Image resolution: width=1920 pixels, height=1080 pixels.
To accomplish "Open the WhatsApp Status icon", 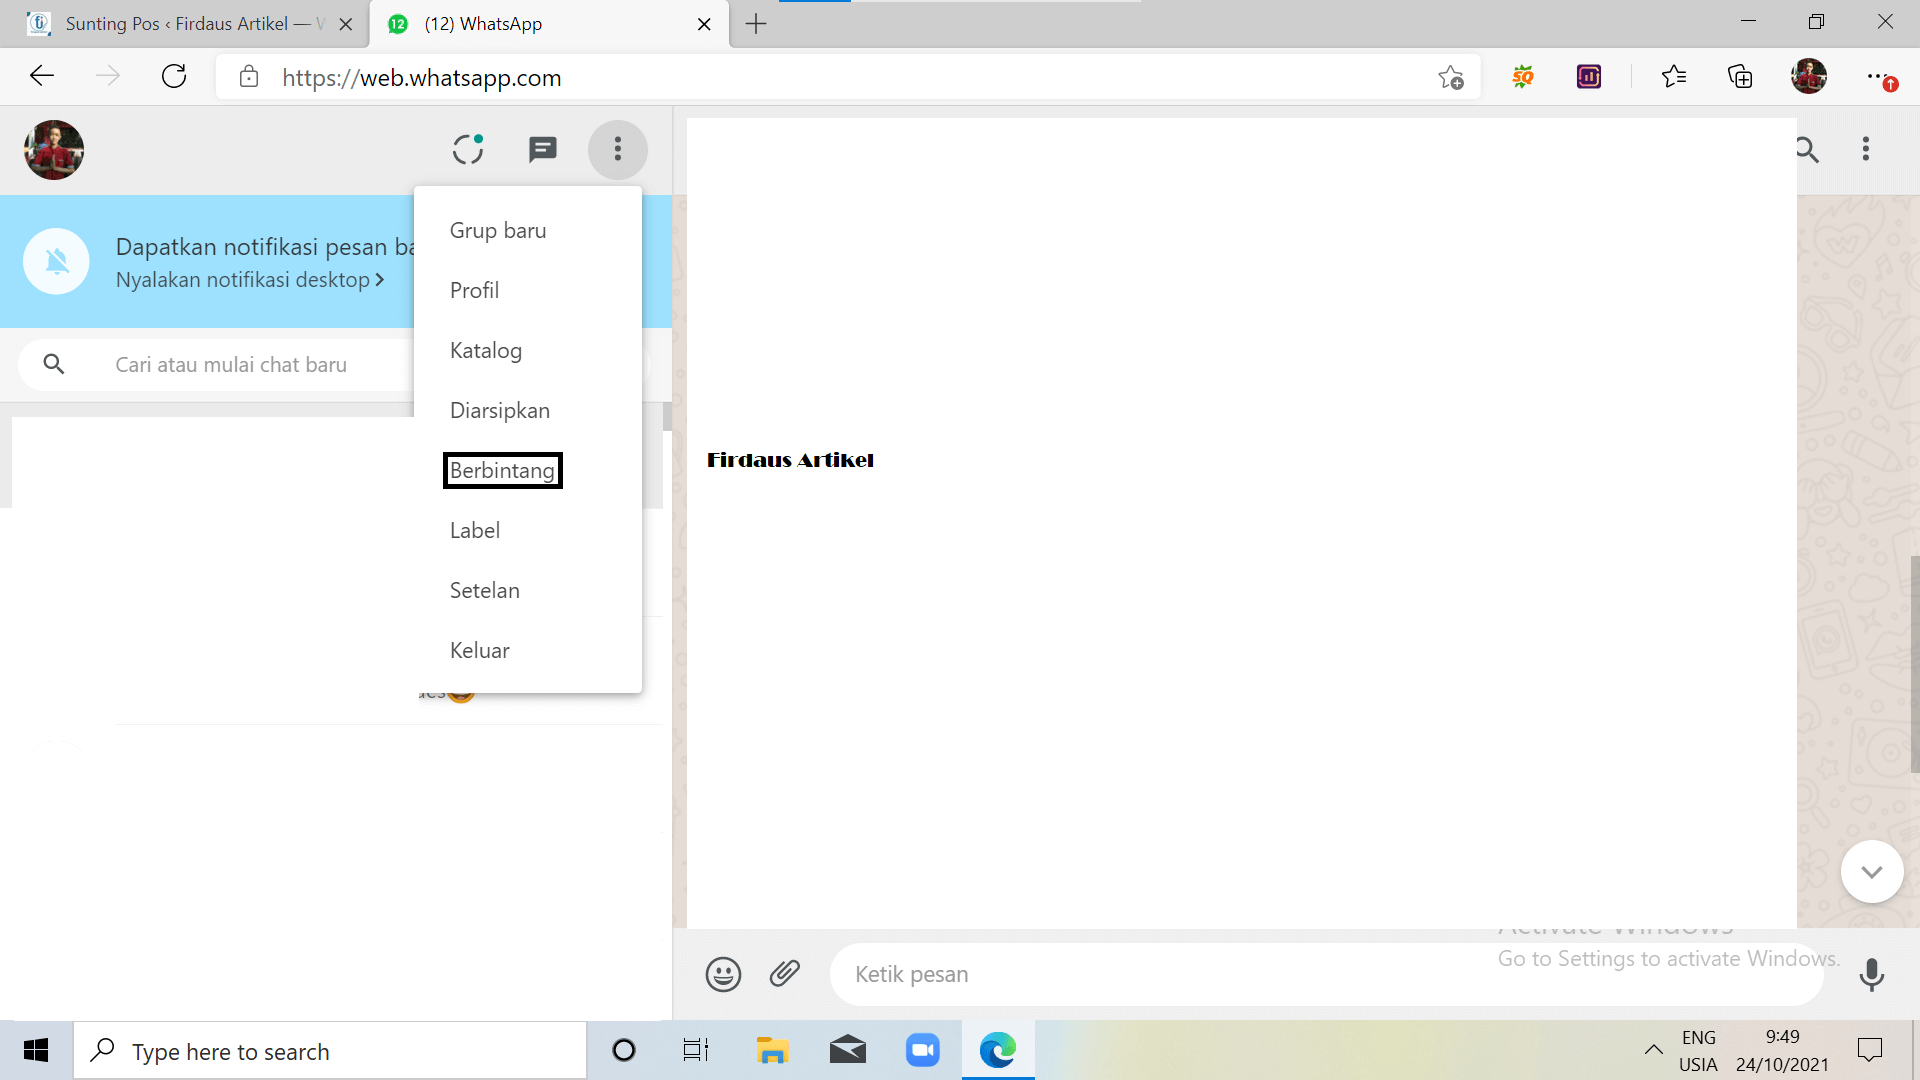I will coord(467,150).
